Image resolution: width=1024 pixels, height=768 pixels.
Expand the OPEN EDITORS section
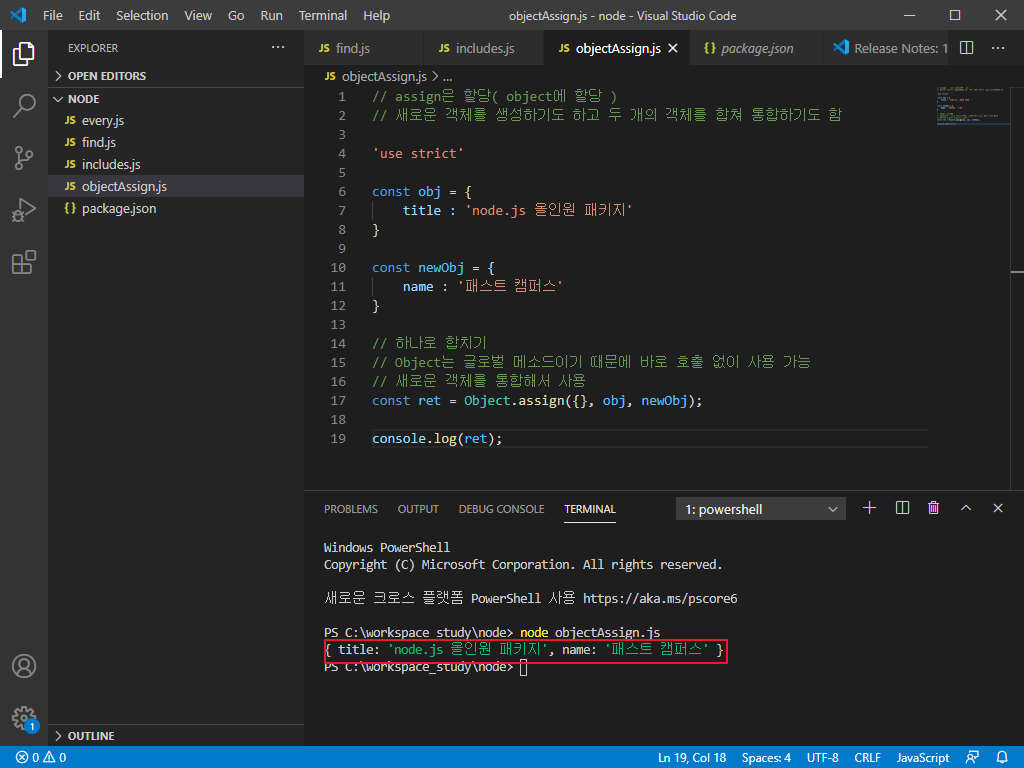click(x=176, y=76)
